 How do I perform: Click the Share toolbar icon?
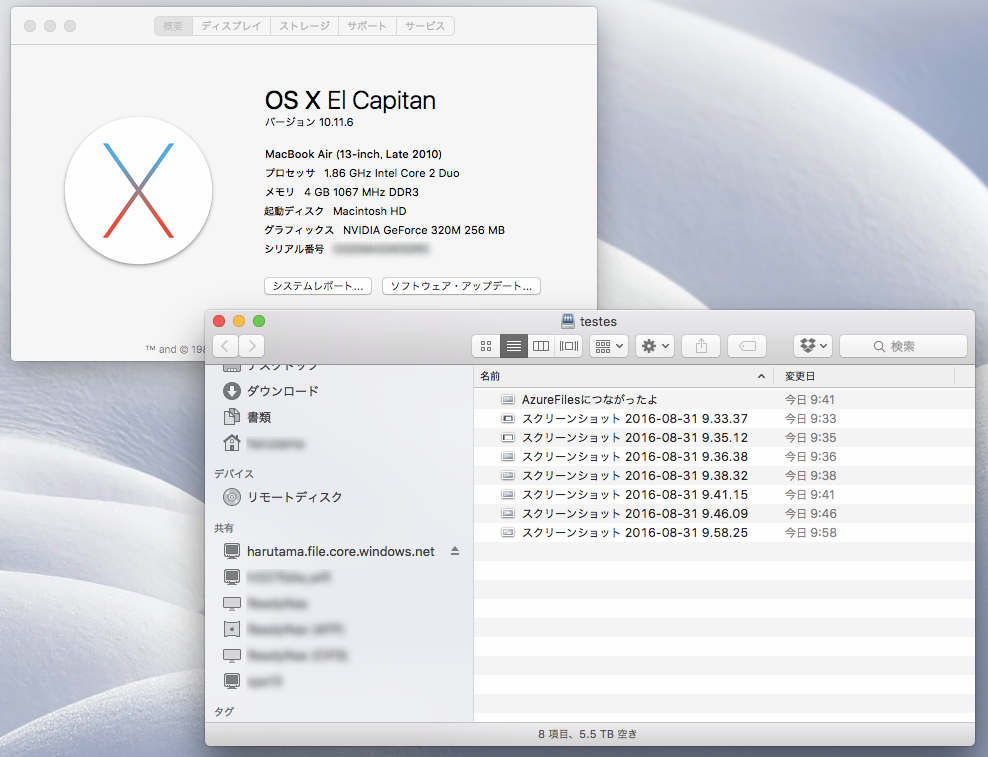[x=701, y=346]
